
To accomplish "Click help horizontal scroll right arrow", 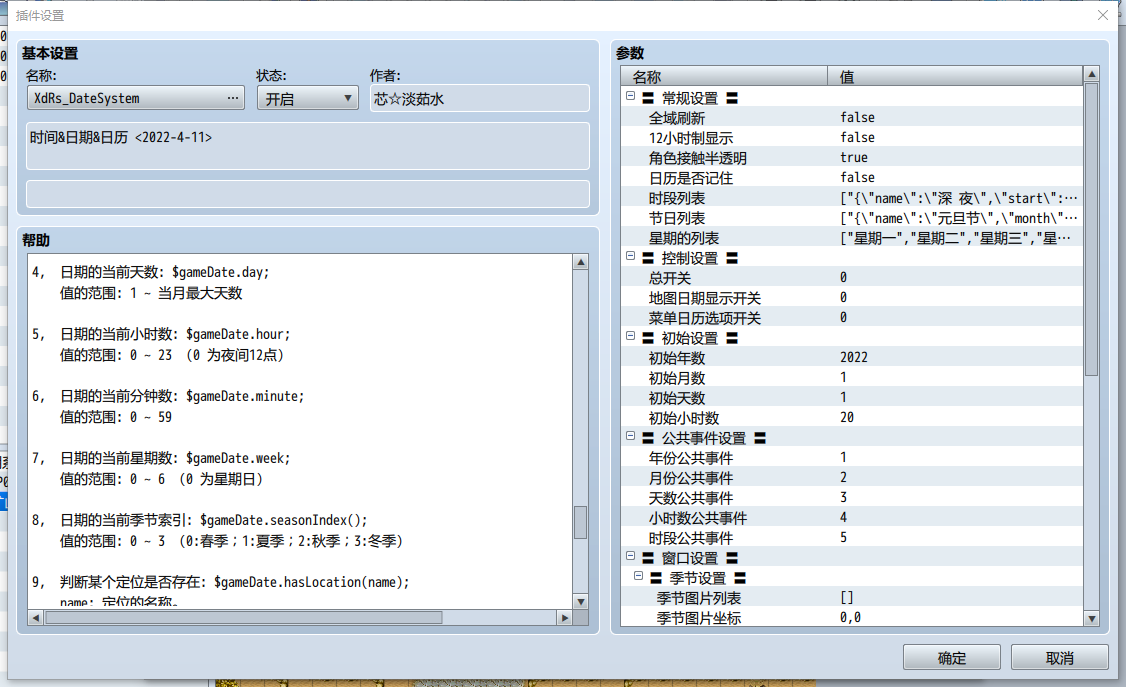I will (564, 617).
